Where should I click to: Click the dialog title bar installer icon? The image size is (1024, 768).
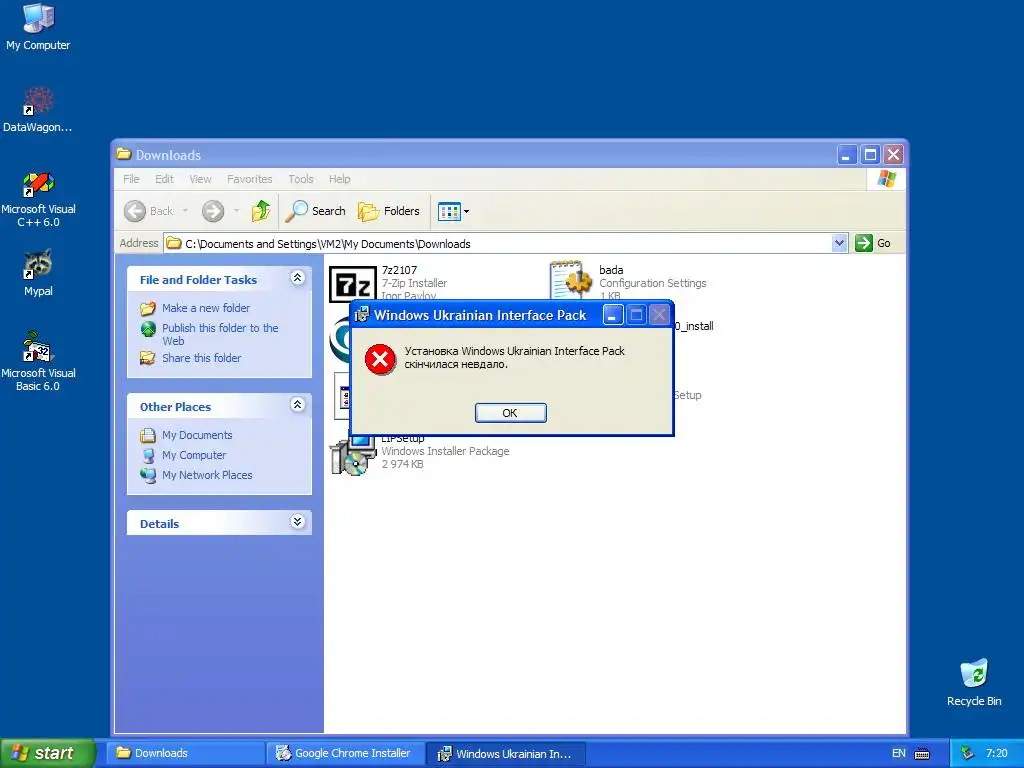pyautogui.click(x=361, y=315)
